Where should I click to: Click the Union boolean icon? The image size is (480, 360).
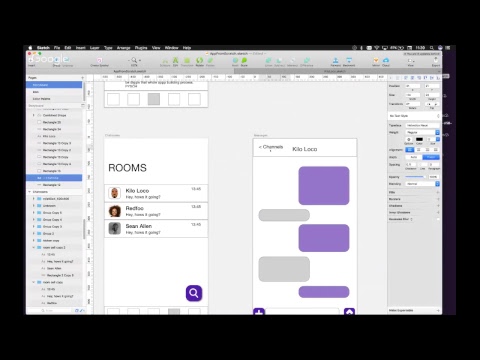point(268,60)
